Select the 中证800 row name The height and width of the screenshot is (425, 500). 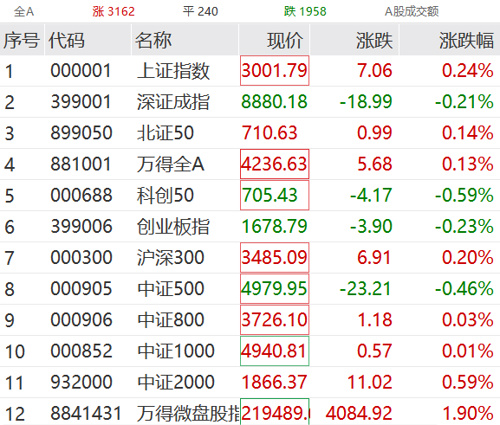pos(171,320)
